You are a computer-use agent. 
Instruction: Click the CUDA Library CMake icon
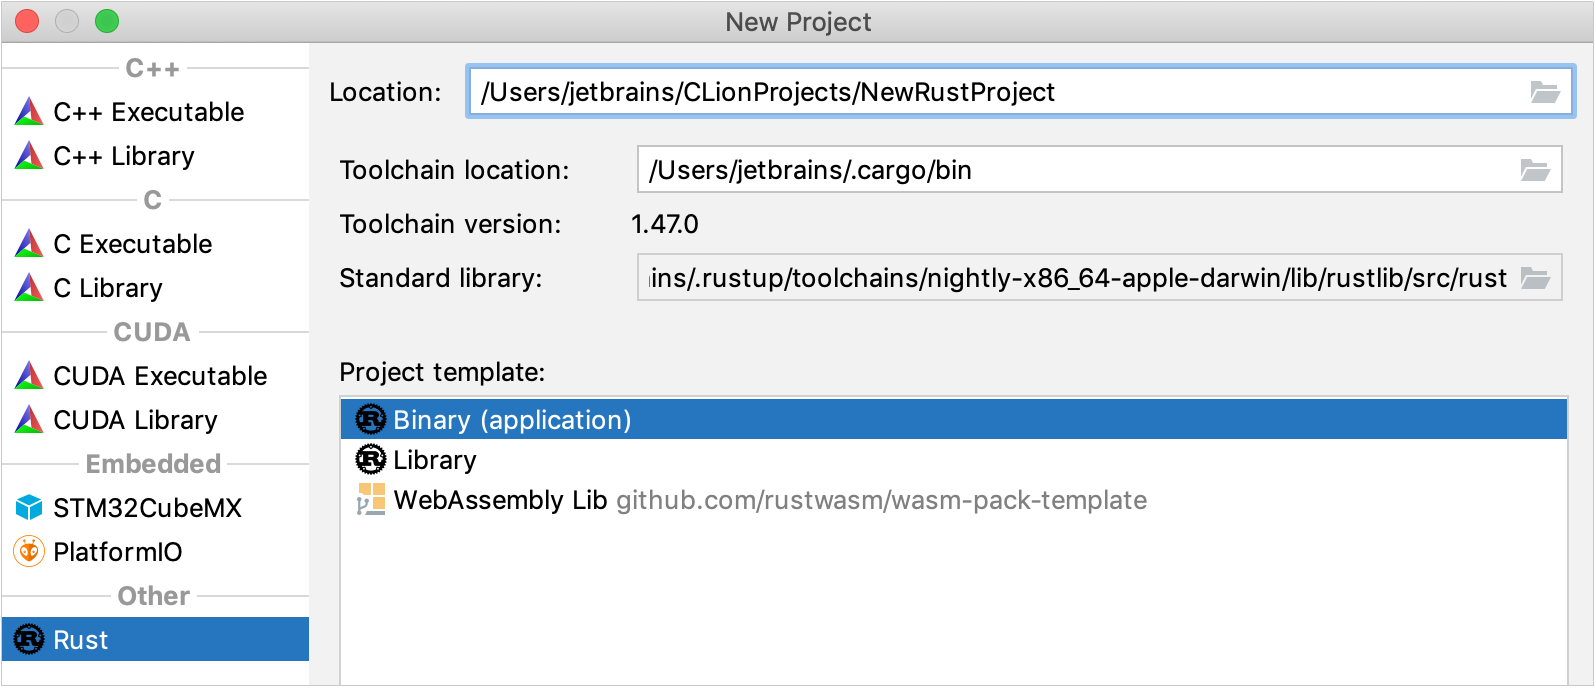[x=29, y=420]
